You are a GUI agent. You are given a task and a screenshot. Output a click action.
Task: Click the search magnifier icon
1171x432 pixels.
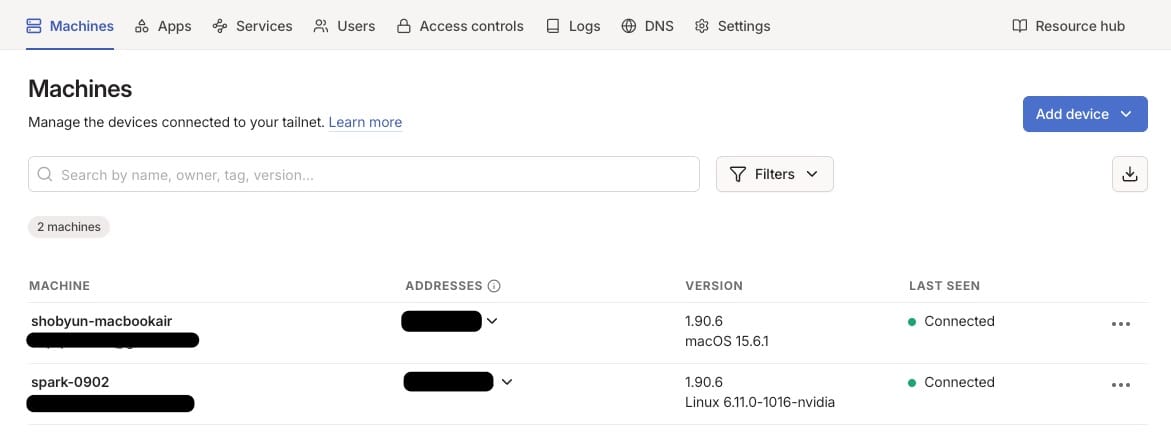[x=45, y=174]
